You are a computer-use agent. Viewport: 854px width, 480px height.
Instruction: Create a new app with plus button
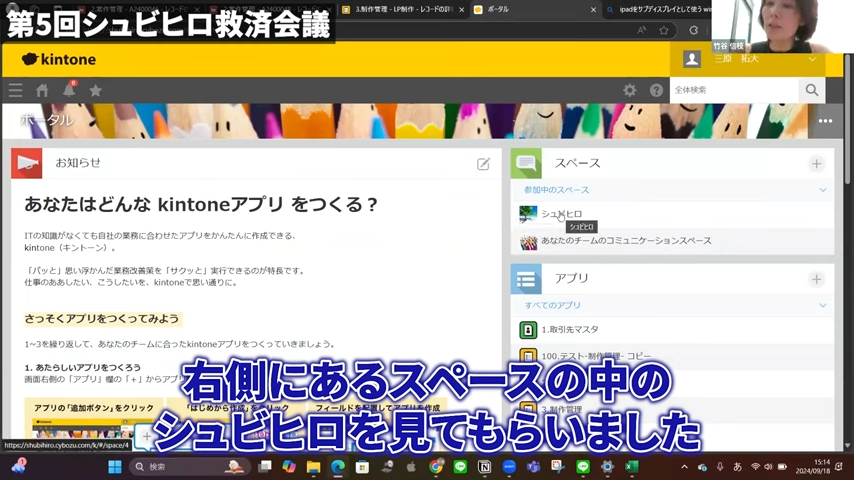tap(817, 279)
